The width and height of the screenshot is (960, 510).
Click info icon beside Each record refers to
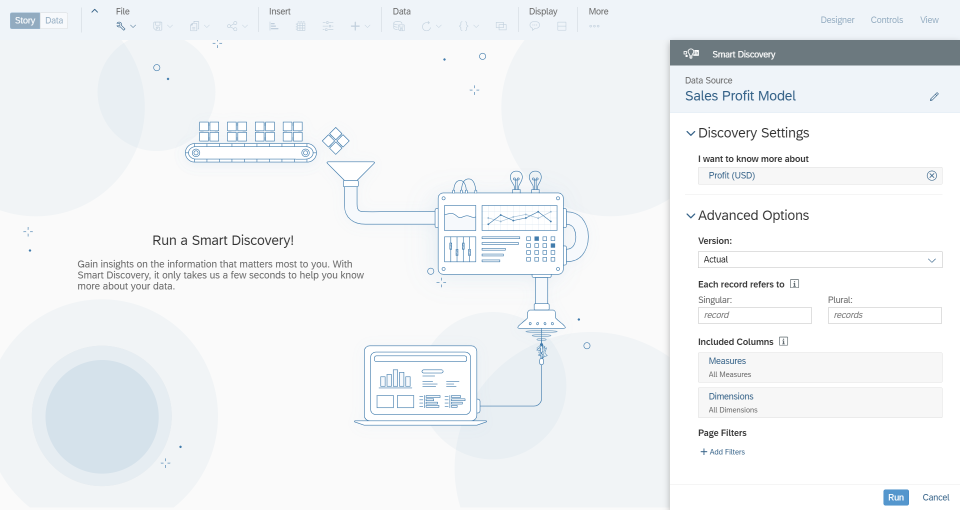pyautogui.click(x=794, y=284)
